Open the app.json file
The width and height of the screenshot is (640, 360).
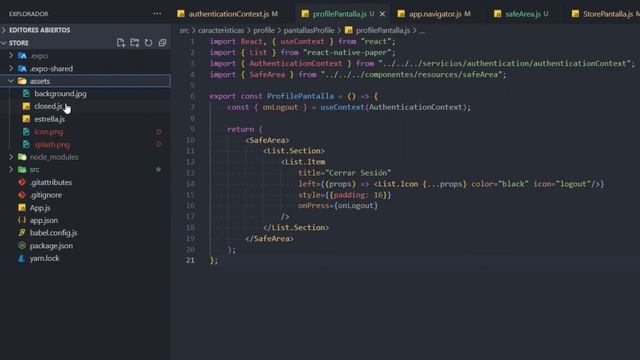coord(44,220)
